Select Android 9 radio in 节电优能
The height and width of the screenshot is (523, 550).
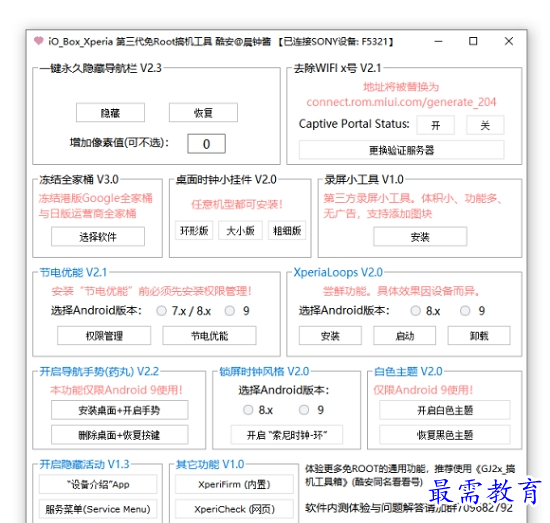(230, 311)
